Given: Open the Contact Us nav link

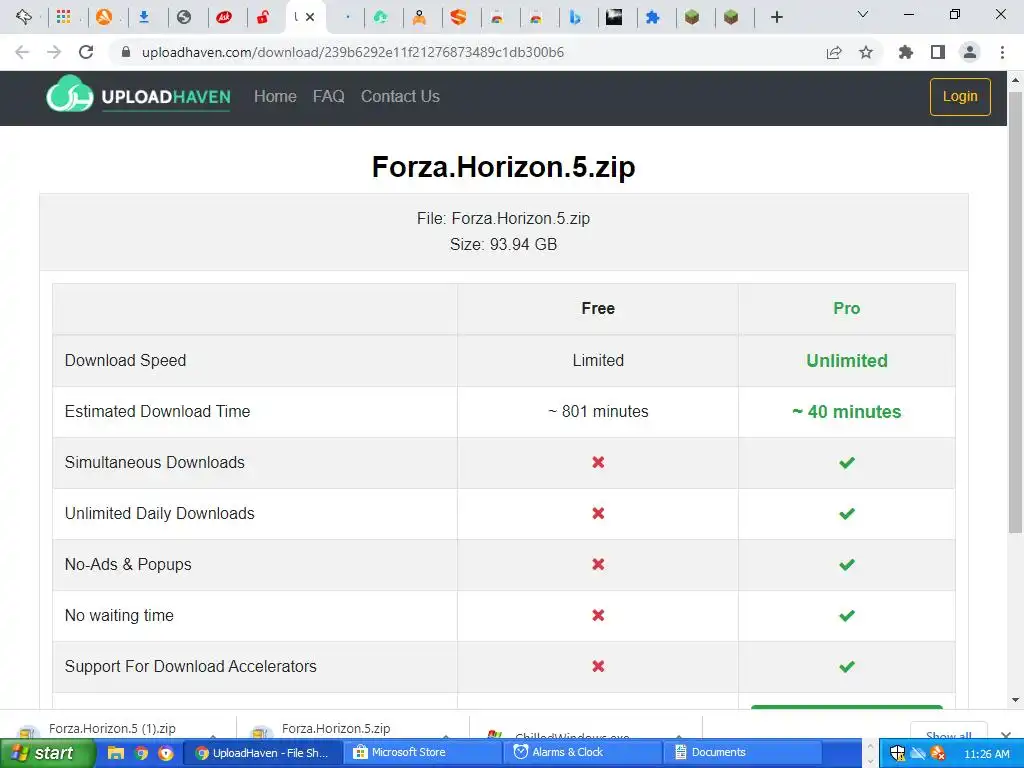Looking at the screenshot, I should [400, 96].
